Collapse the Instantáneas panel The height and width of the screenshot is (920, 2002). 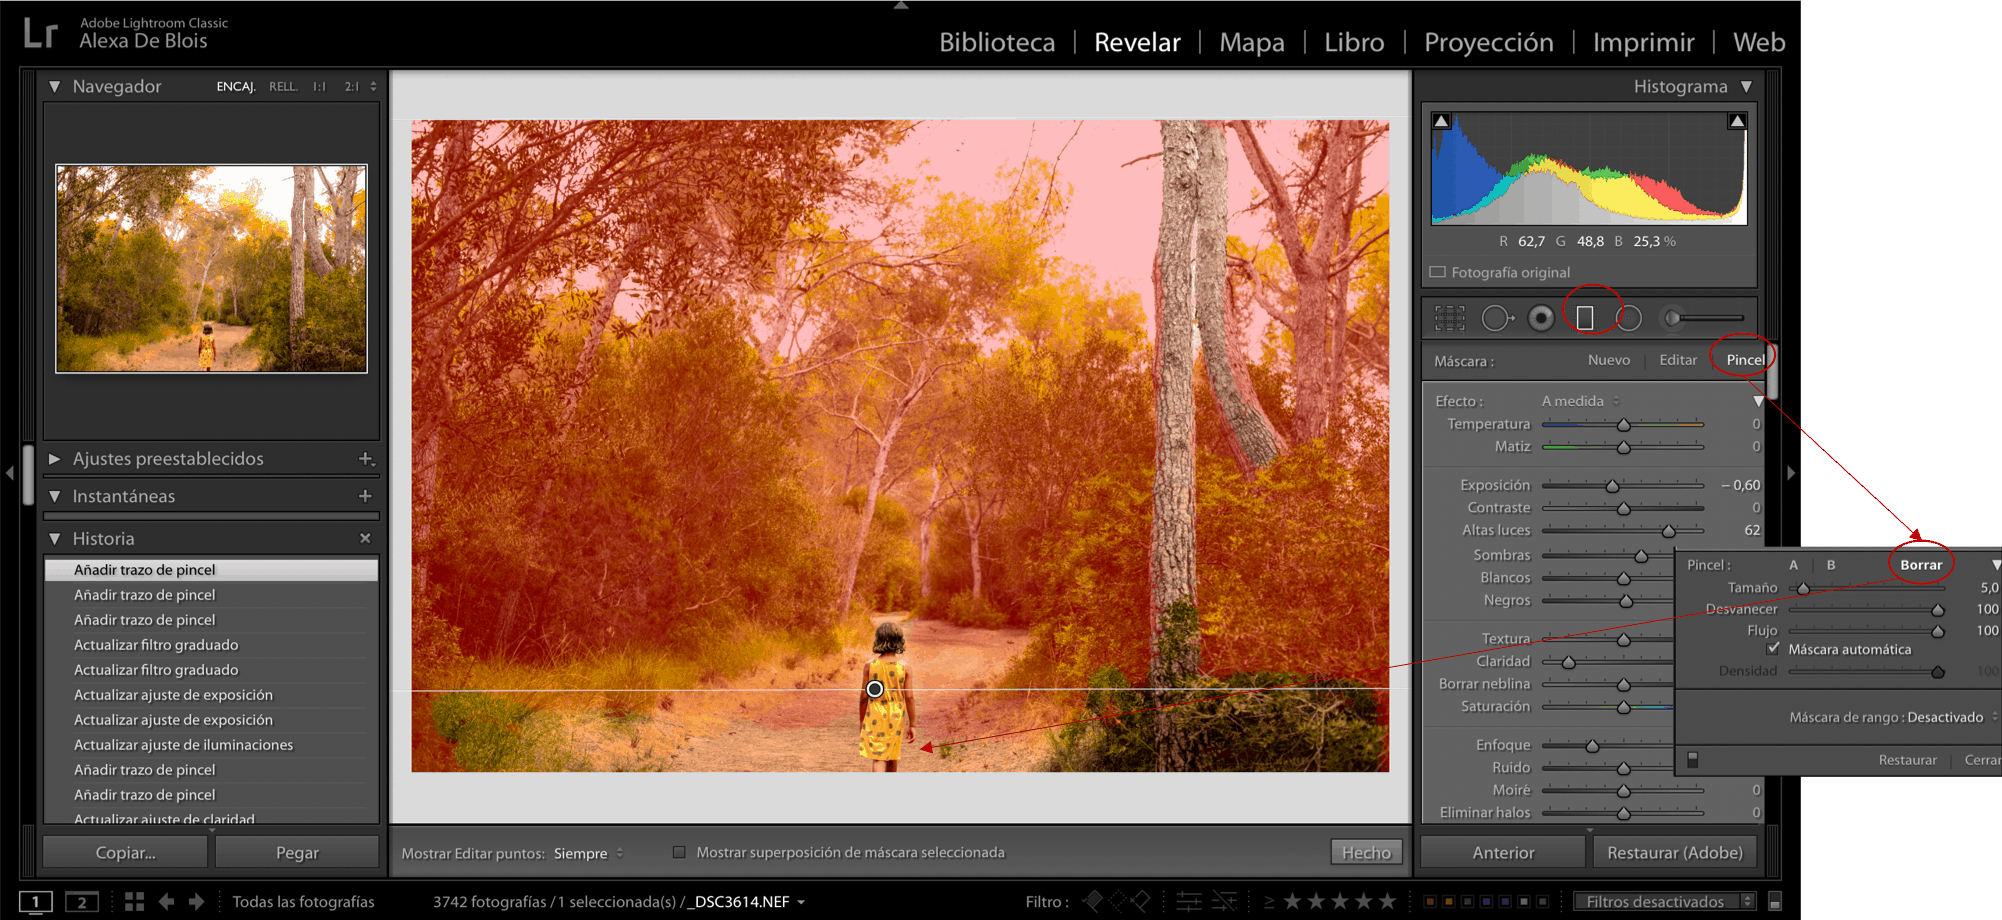click(55, 496)
